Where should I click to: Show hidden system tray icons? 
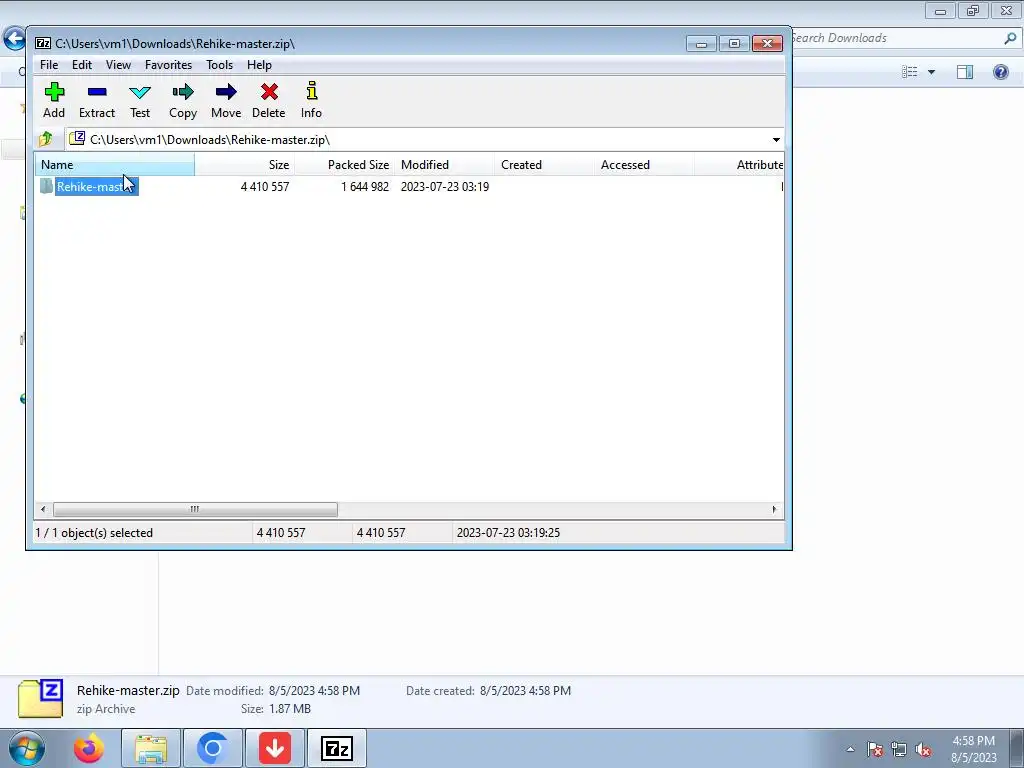850,749
